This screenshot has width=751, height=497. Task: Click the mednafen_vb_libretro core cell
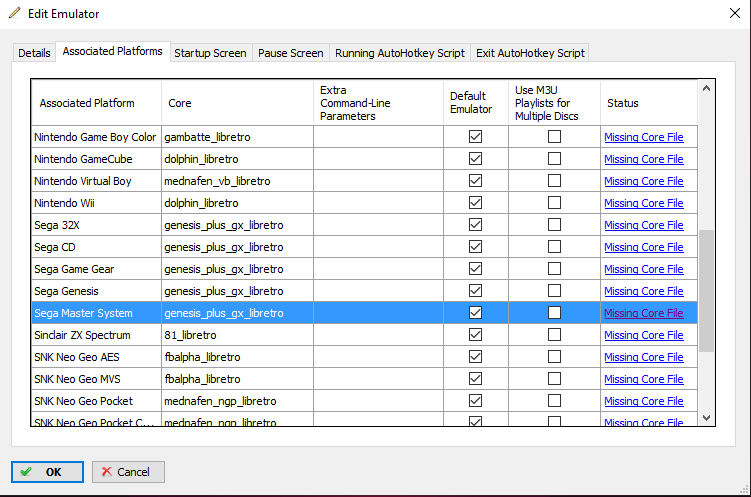(x=238, y=181)
